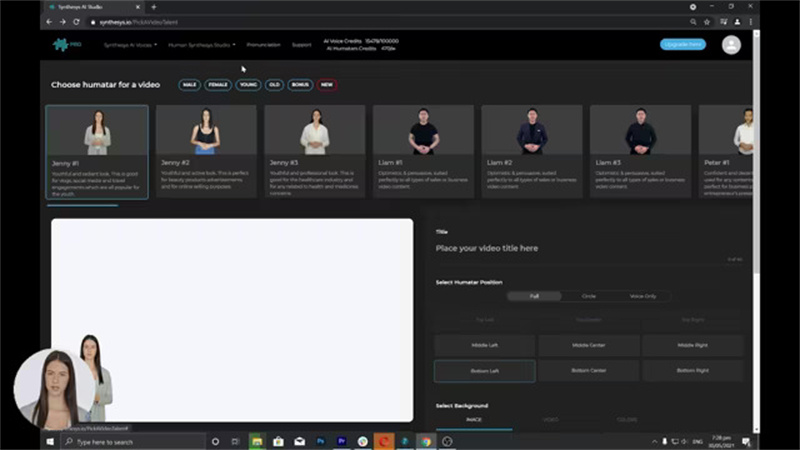Screen dimensions: 800x450
Task: Open Cortana circle in taskbar
Action: pos(215,442)
